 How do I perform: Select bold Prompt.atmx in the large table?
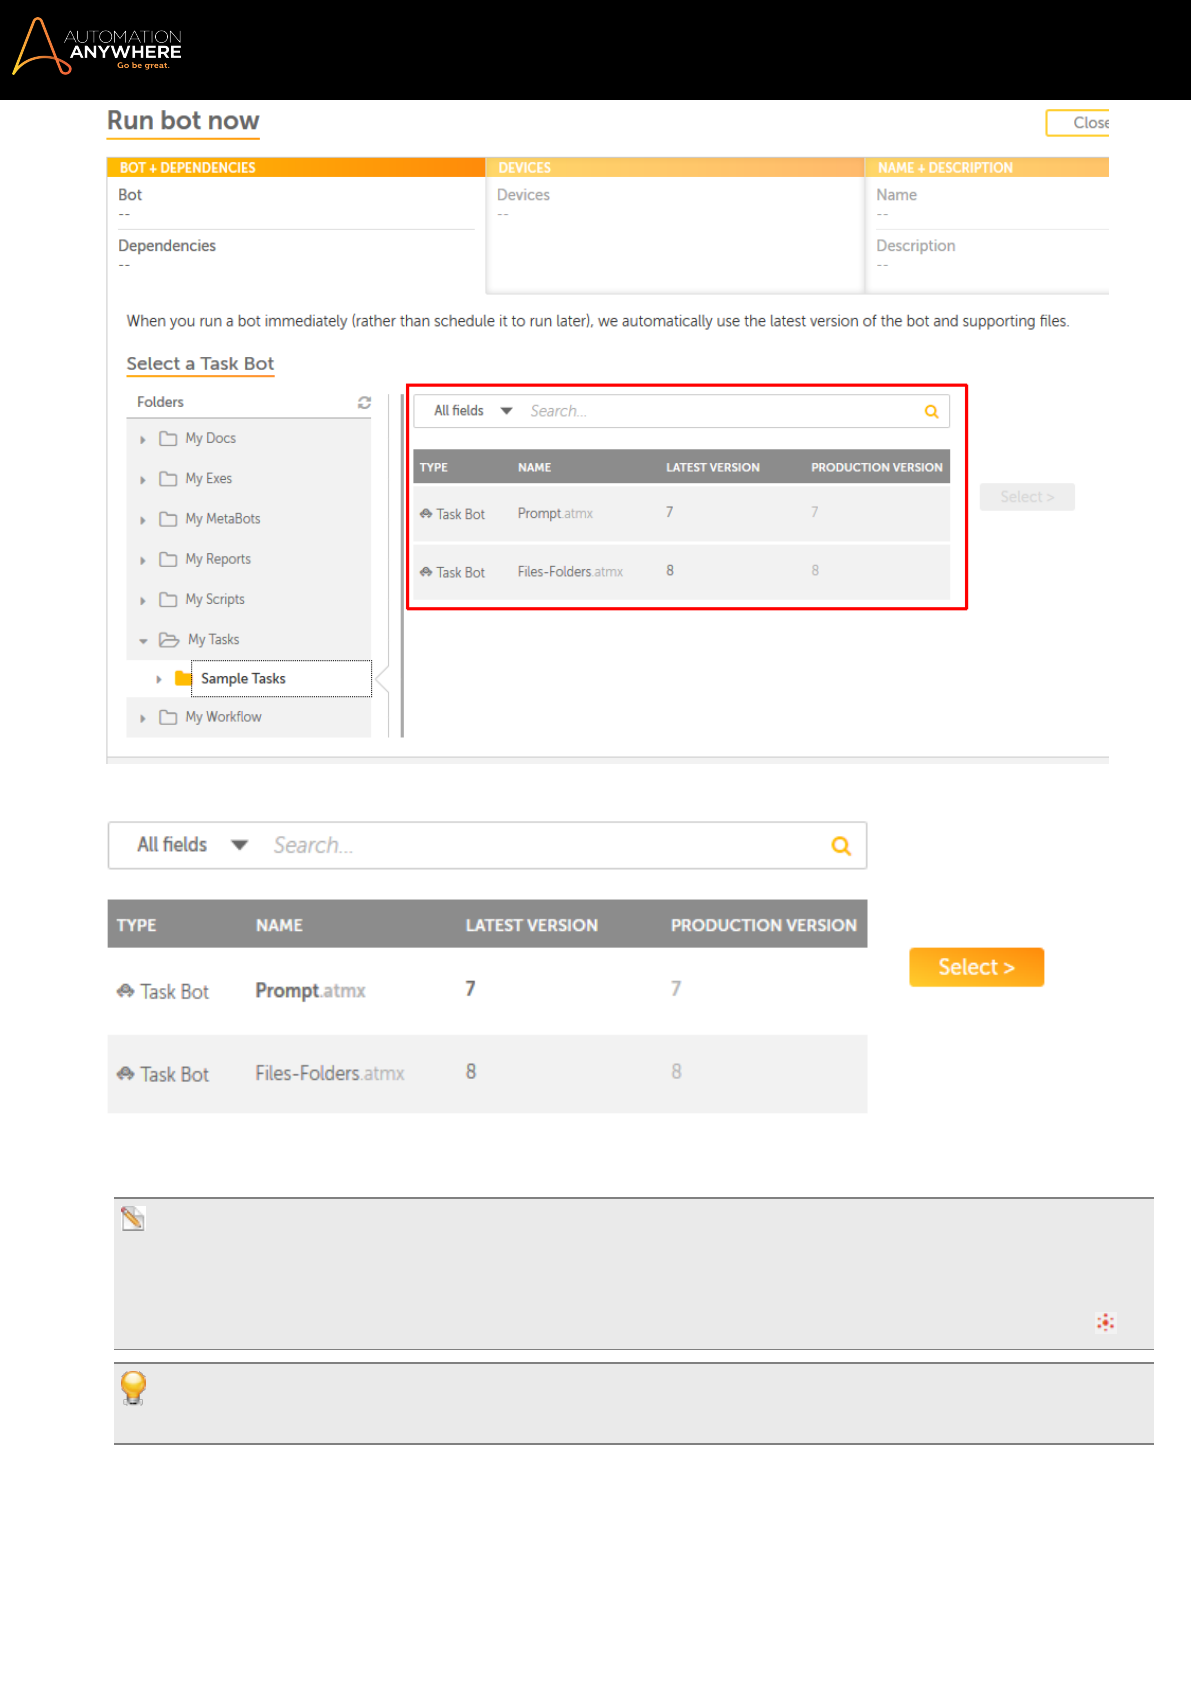310,990
